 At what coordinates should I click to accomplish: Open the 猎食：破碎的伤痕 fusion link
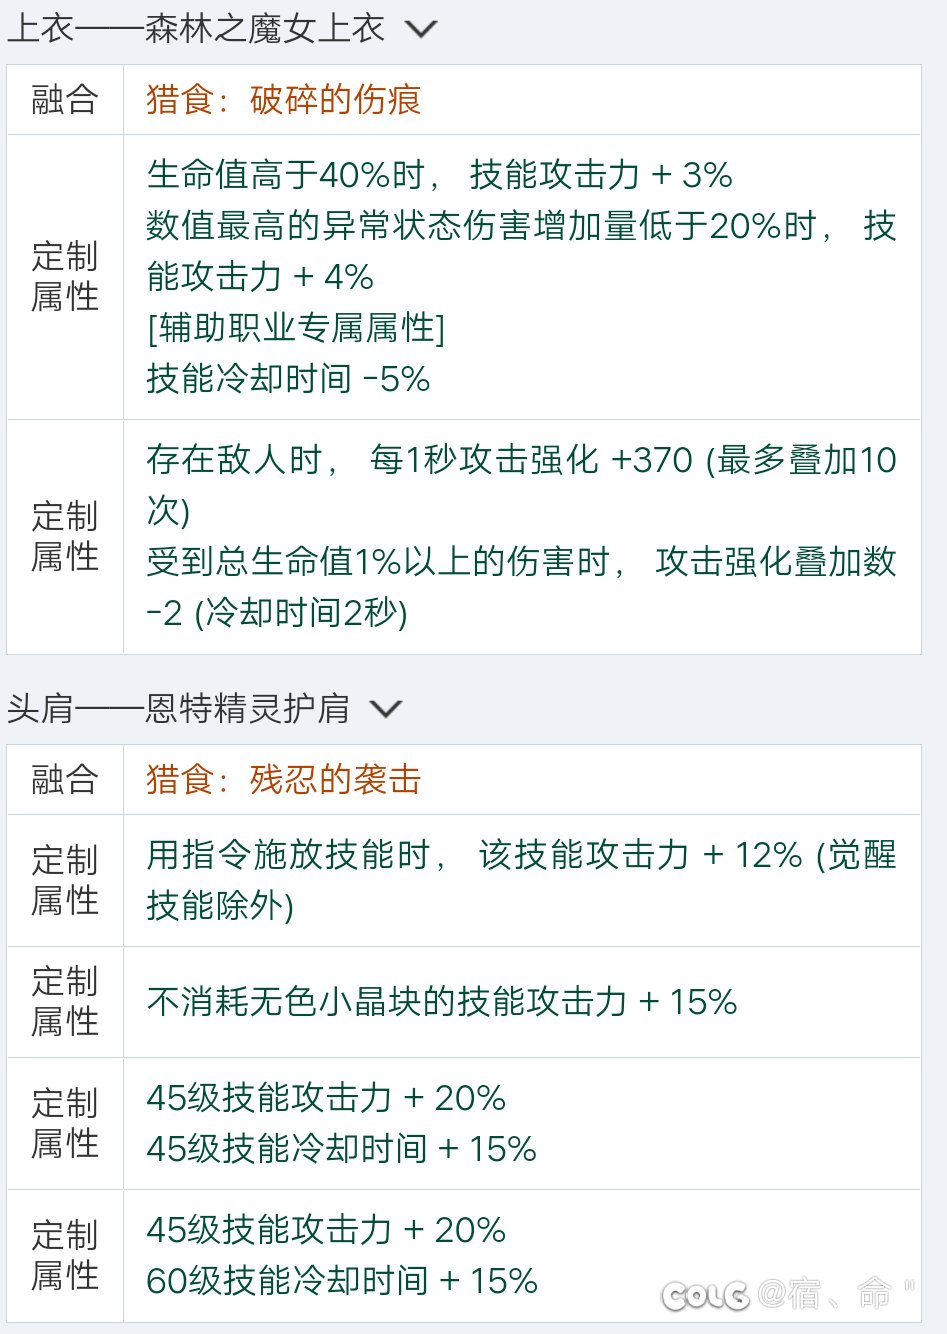tap(283, 99)
